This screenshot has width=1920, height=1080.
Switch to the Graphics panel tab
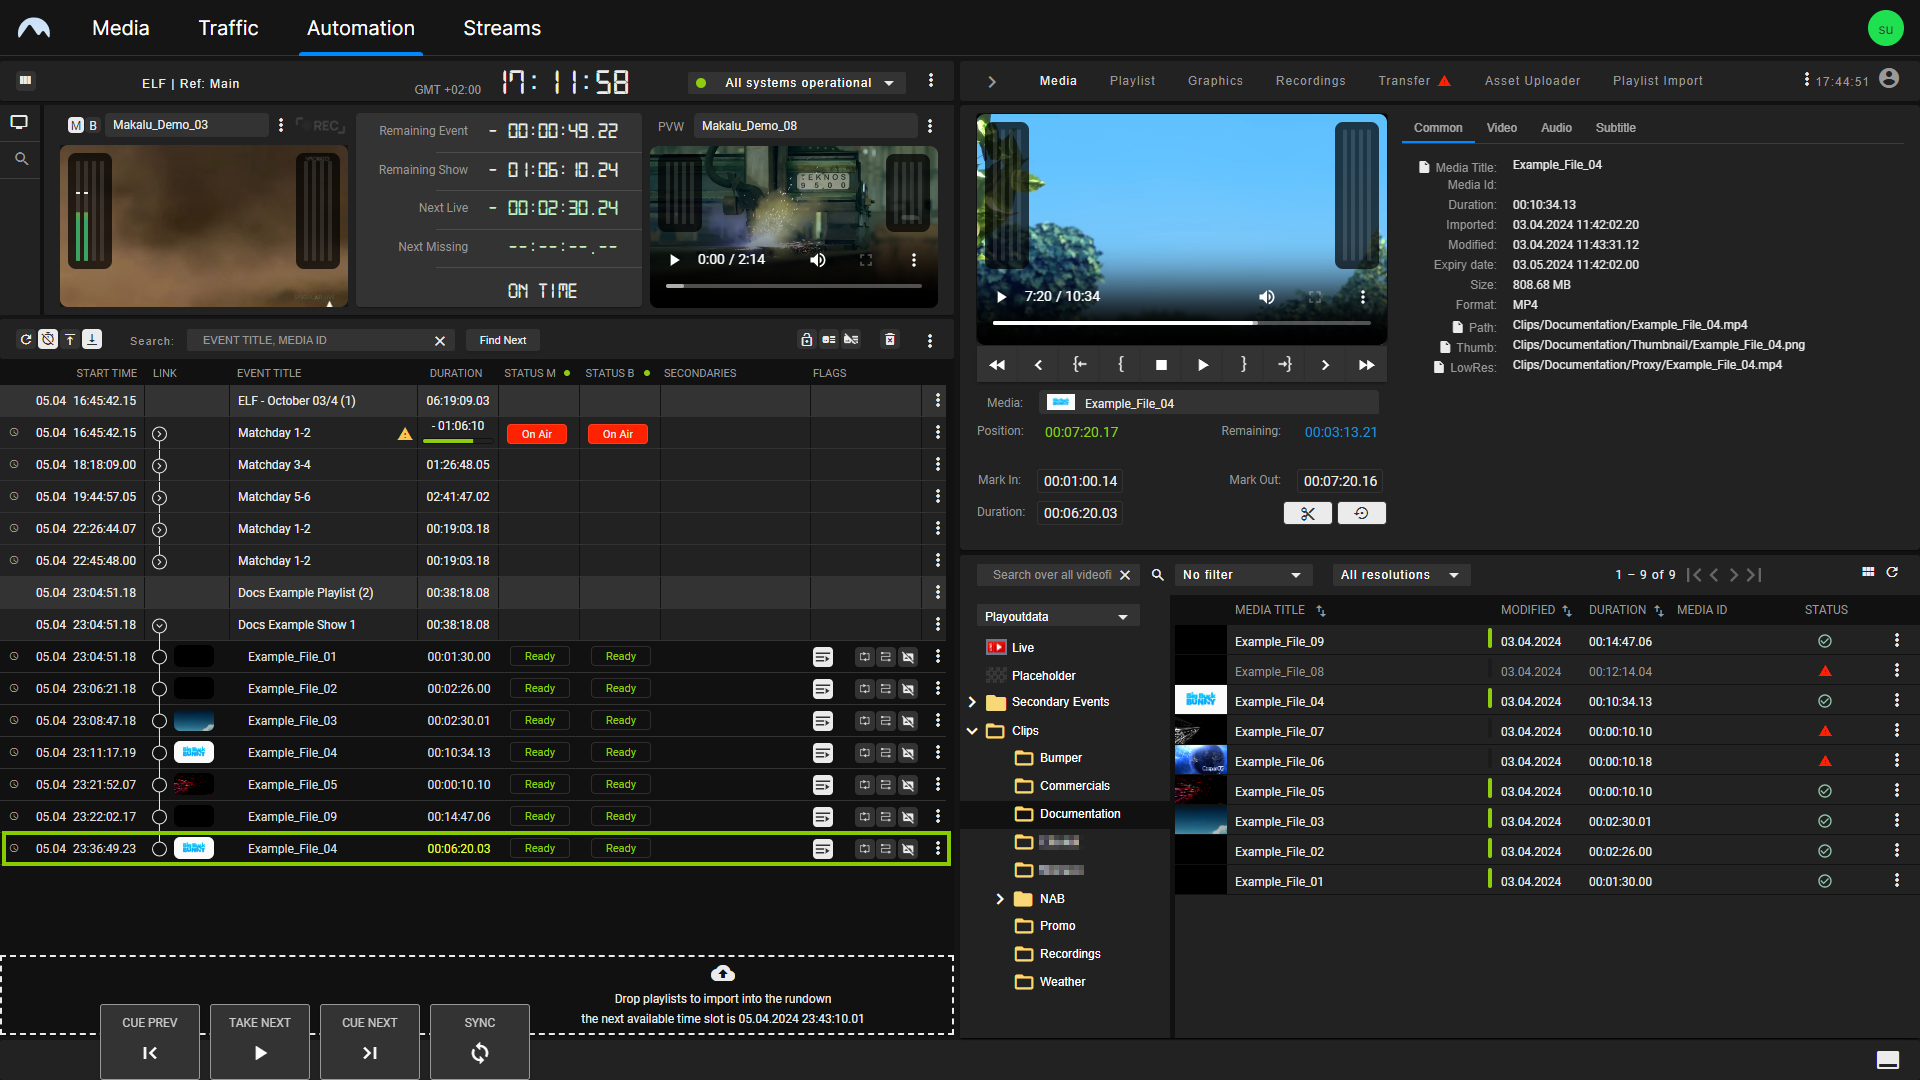point(1215,81)
